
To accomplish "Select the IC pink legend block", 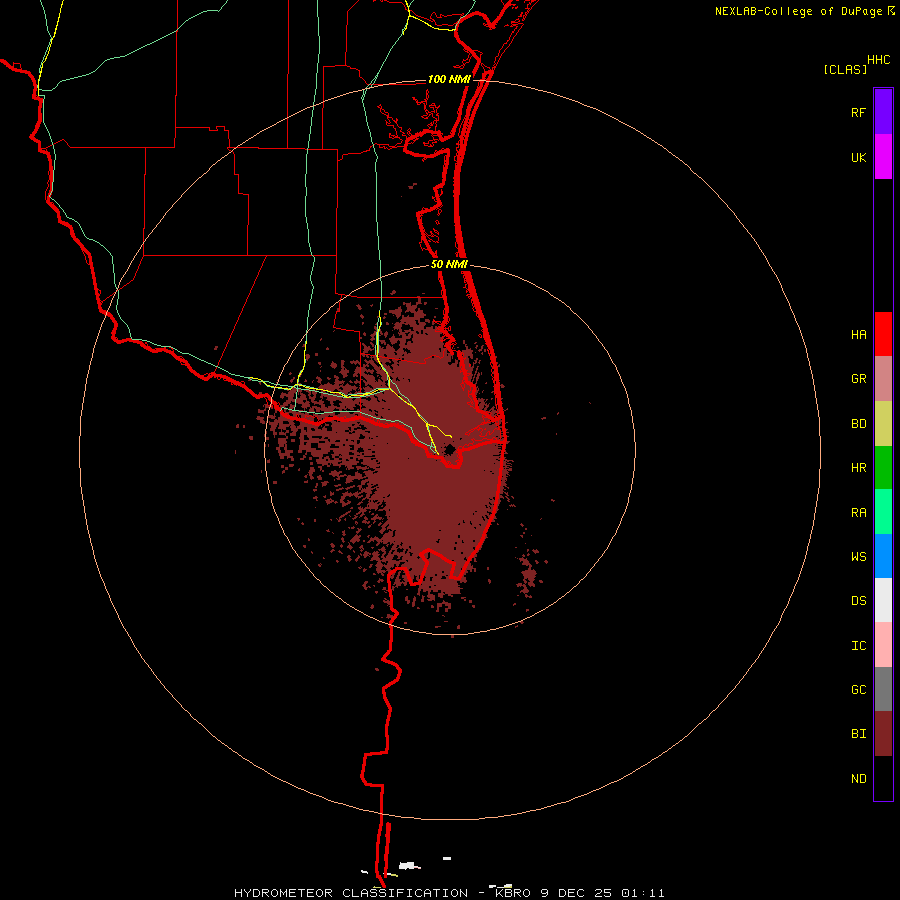I will pyautogui.click(x=883, y=645).
